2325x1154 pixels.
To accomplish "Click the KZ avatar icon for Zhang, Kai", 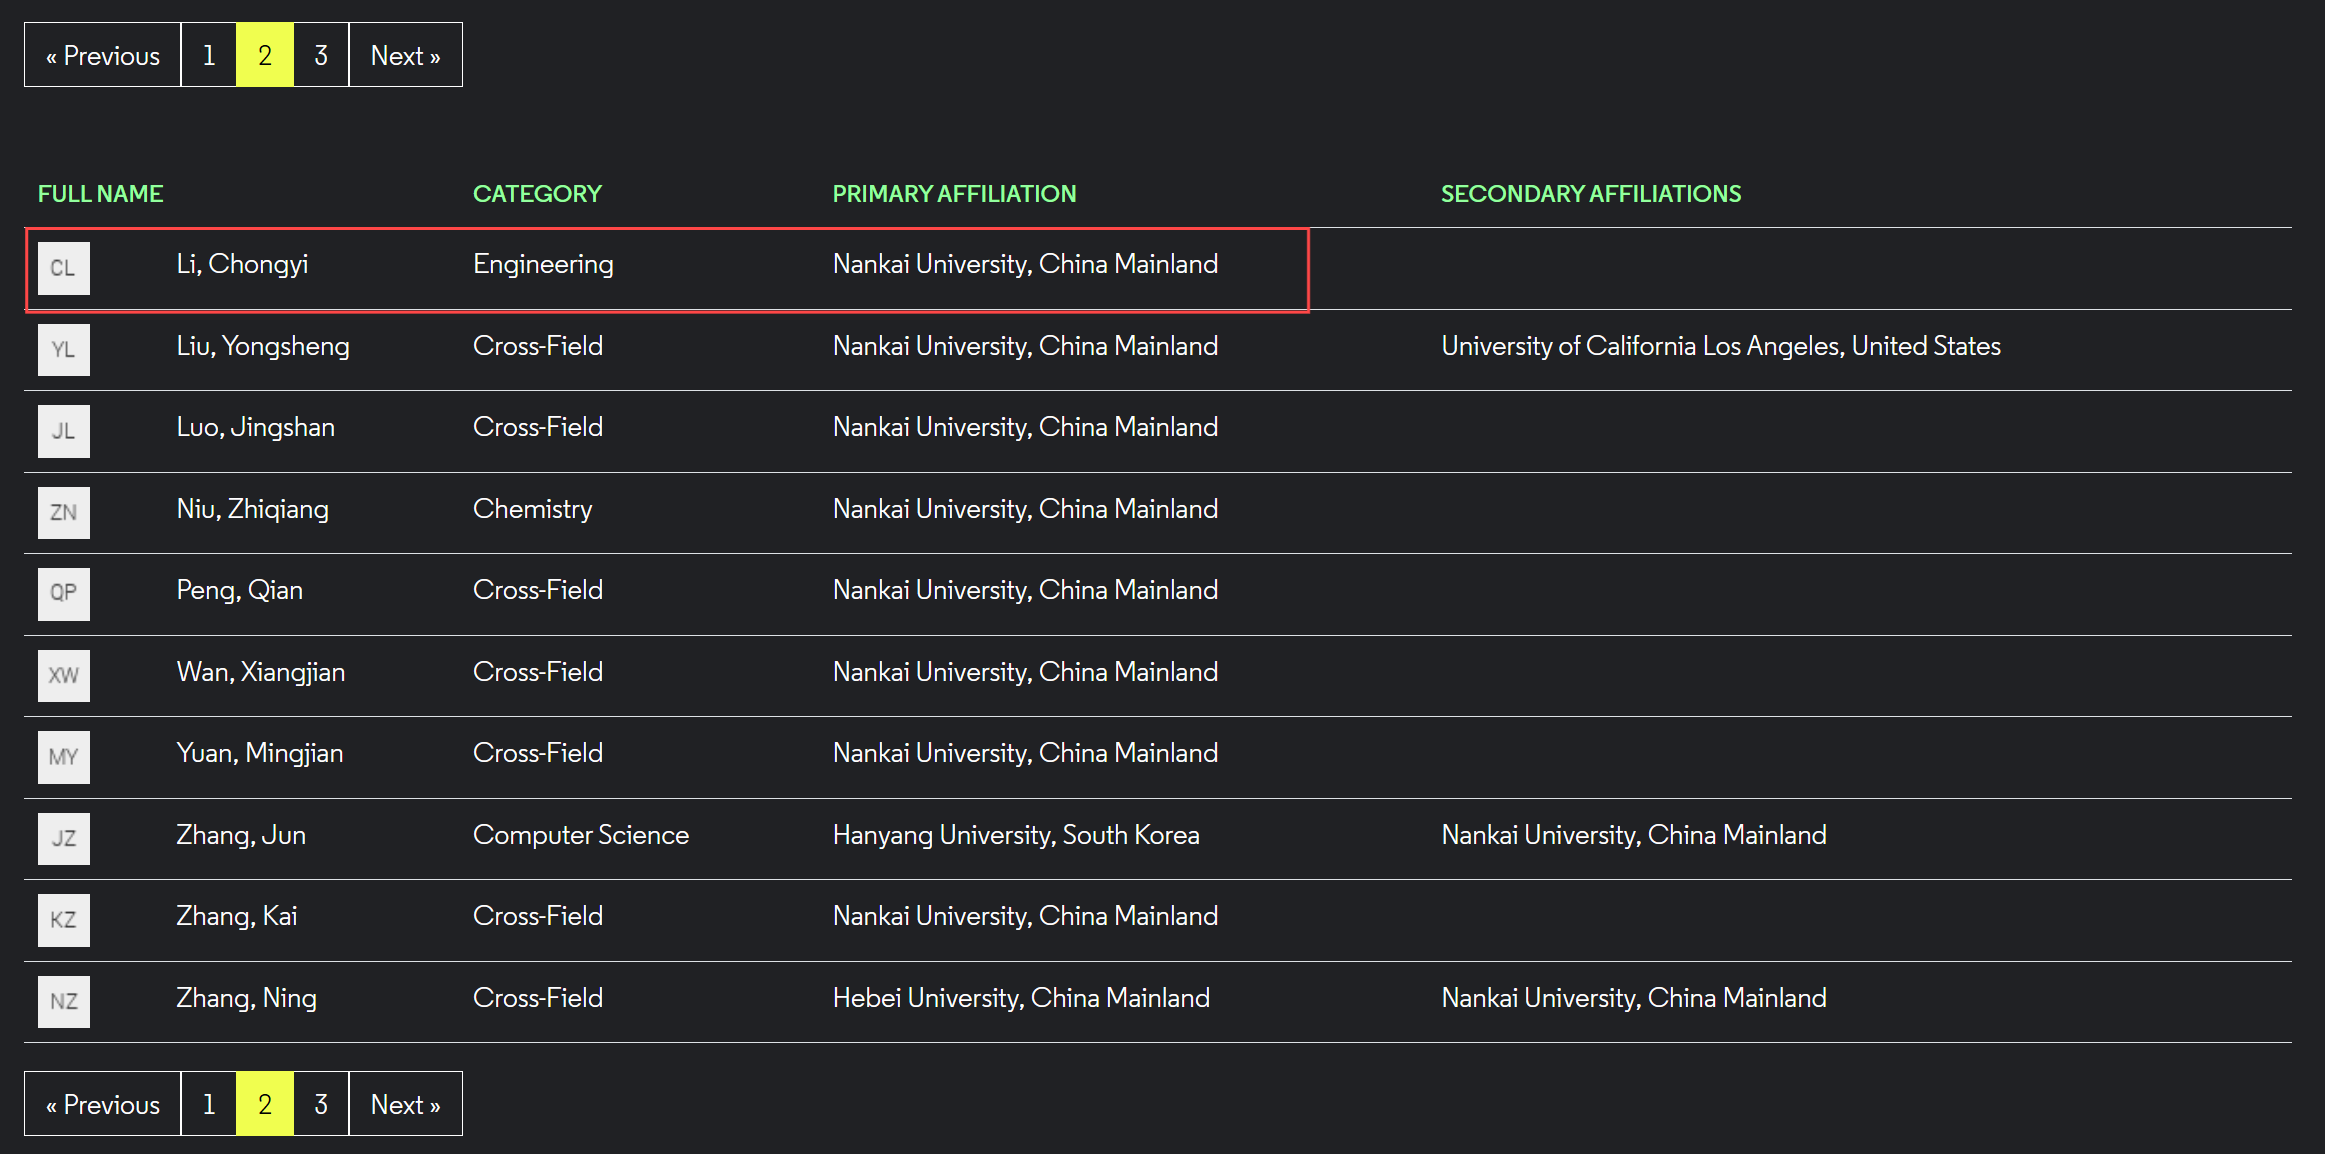I will [x=63, y=920].
